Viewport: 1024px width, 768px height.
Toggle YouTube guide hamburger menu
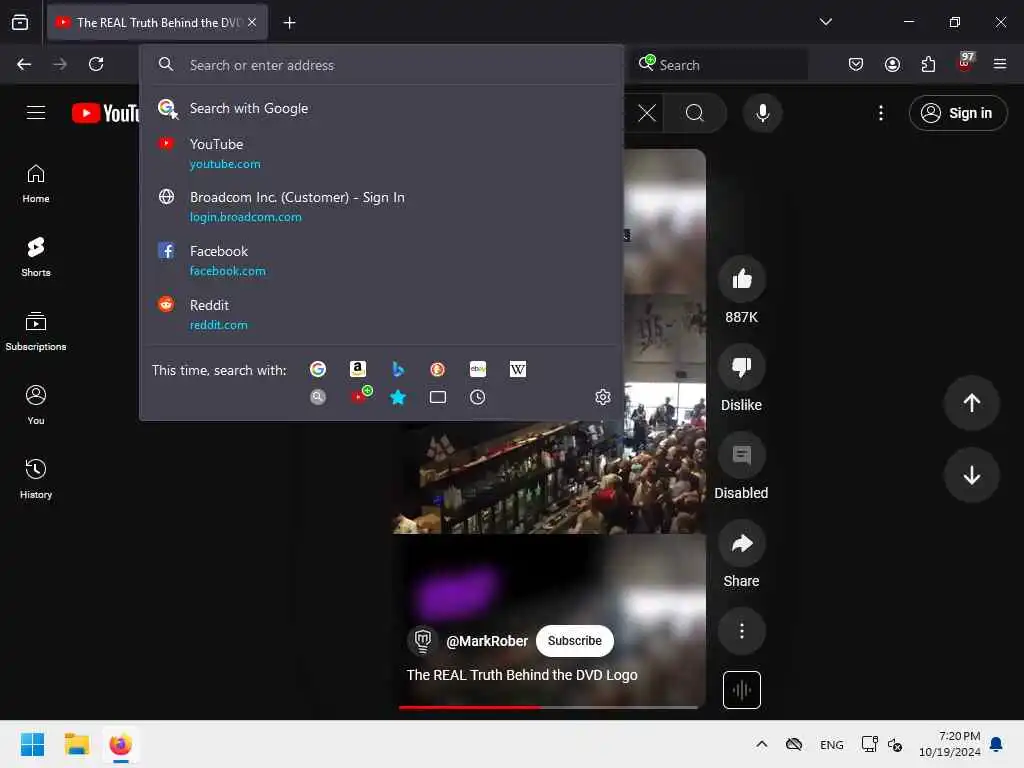pyautogui.click(x=36, y=113)
